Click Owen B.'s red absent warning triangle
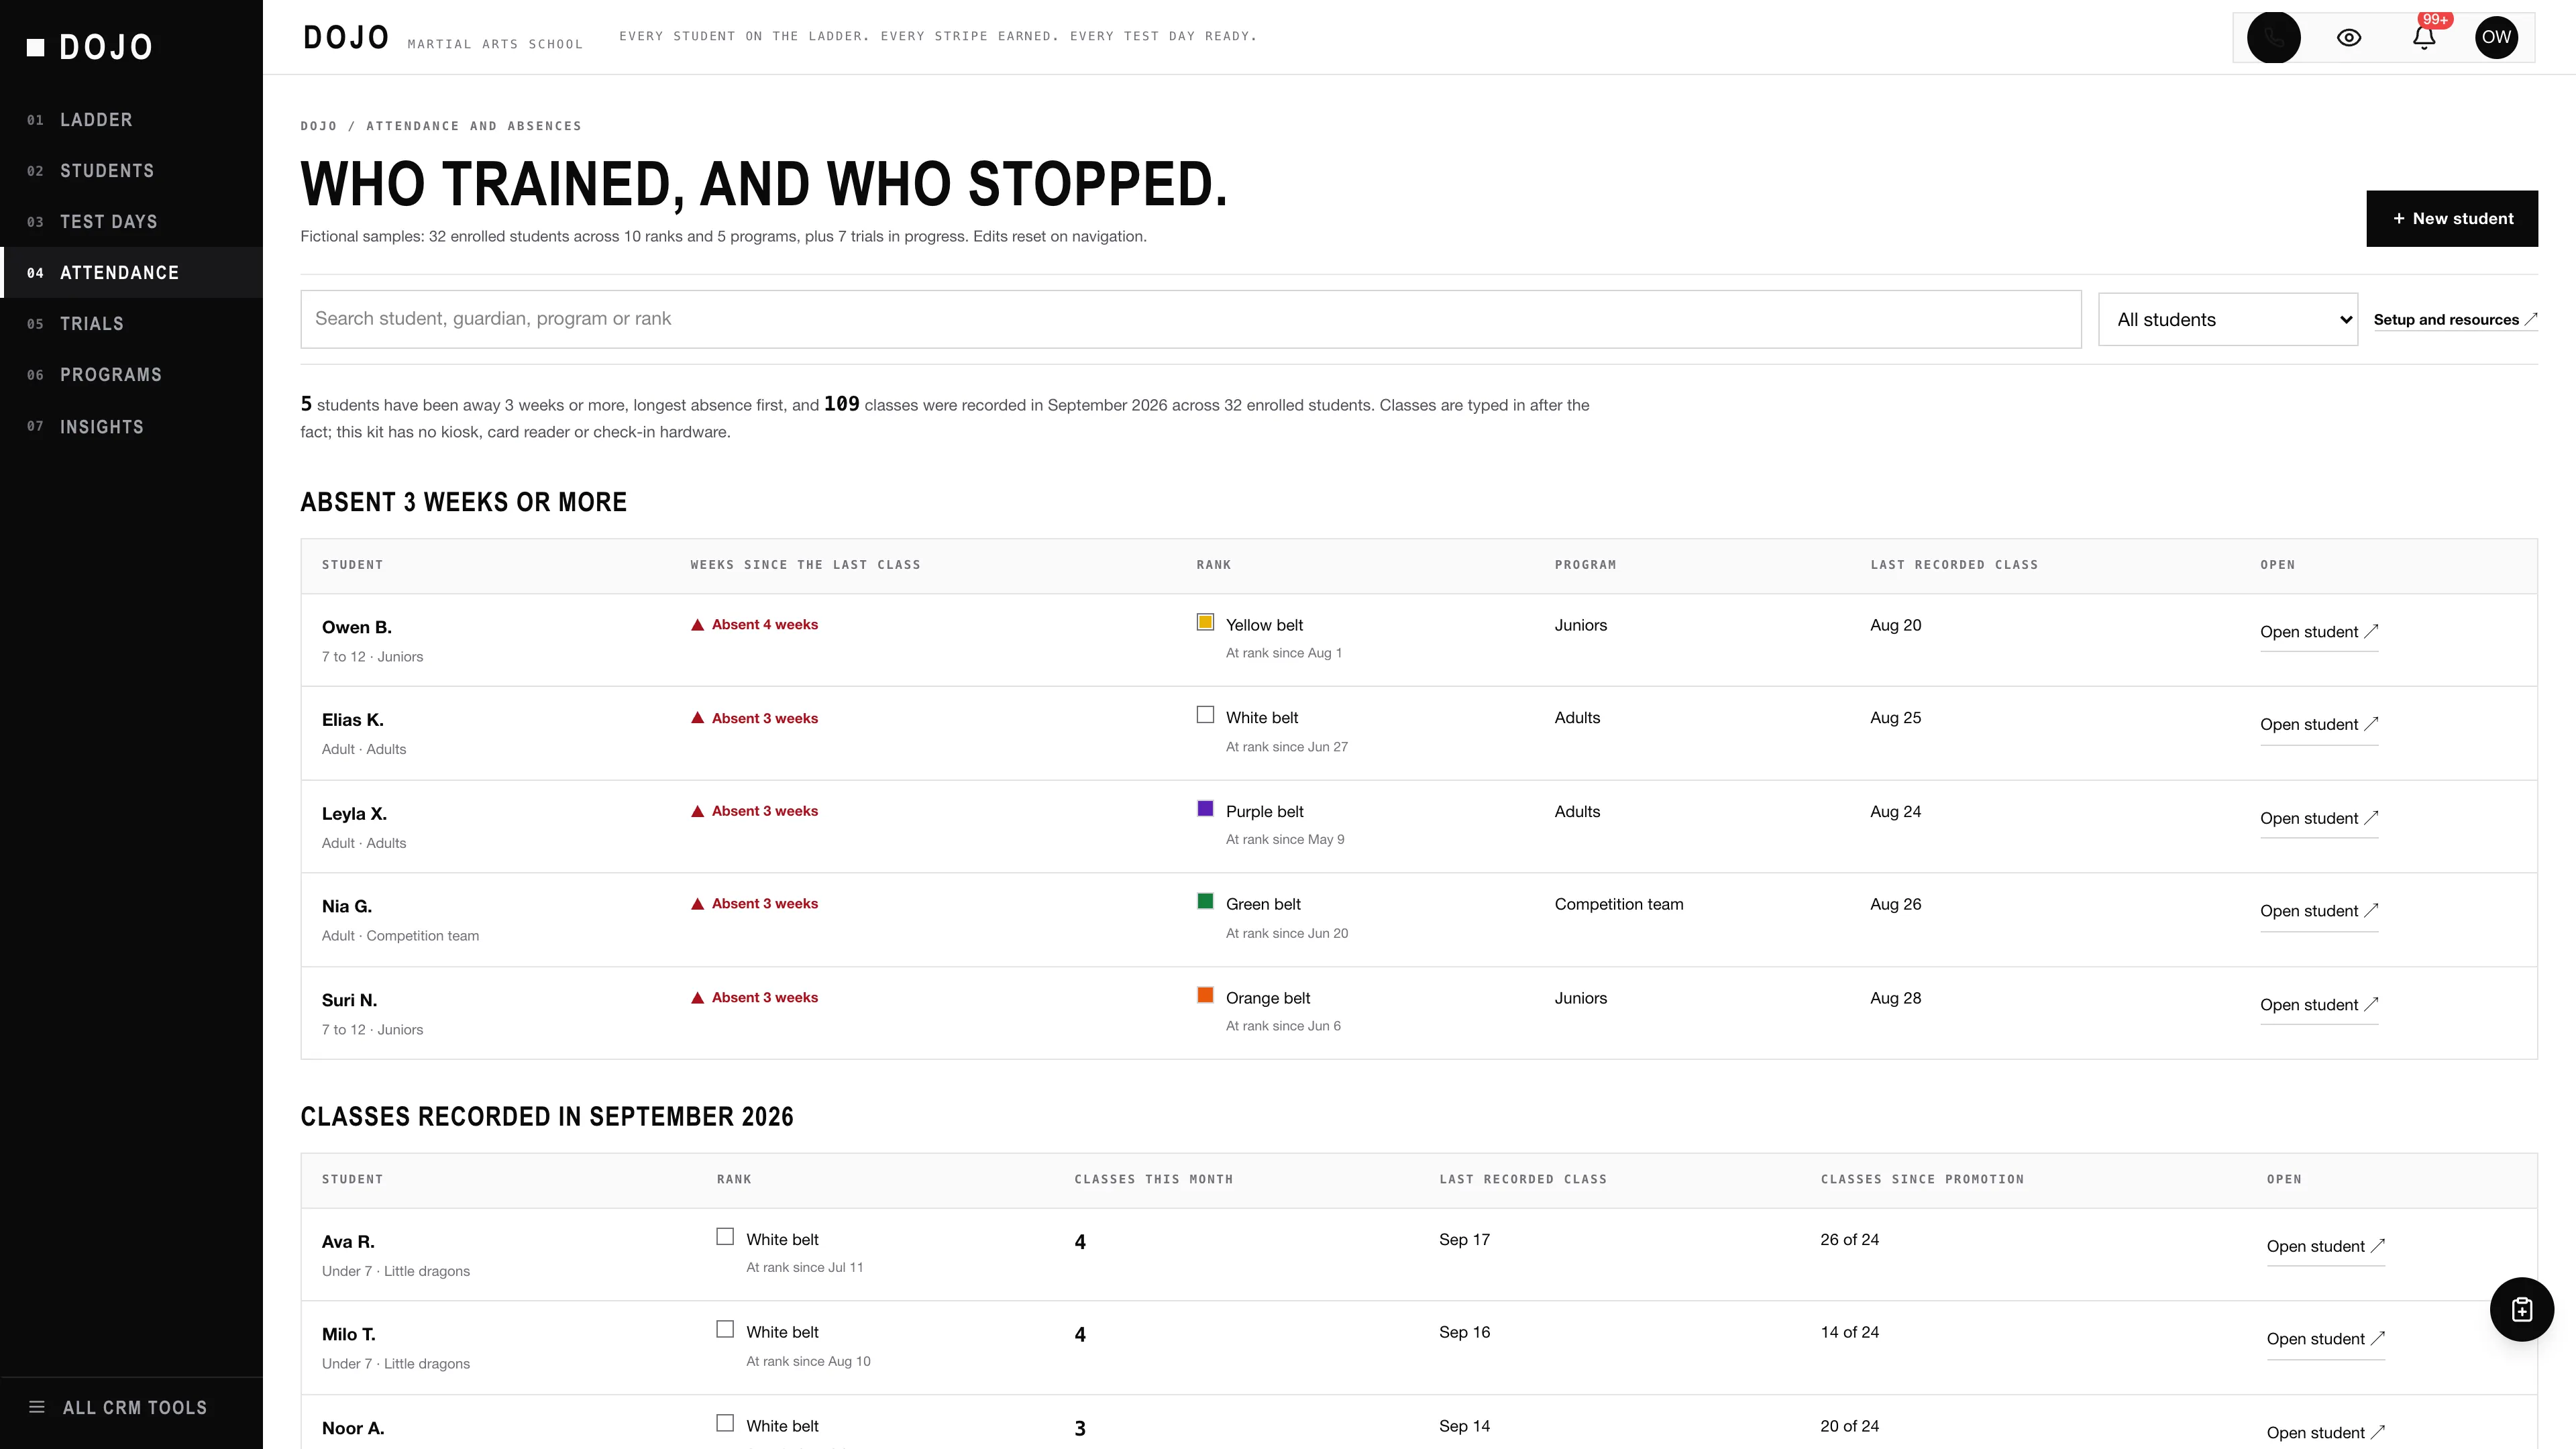The height and width of the screenshot is (1449, 2576). pos(698,625)
